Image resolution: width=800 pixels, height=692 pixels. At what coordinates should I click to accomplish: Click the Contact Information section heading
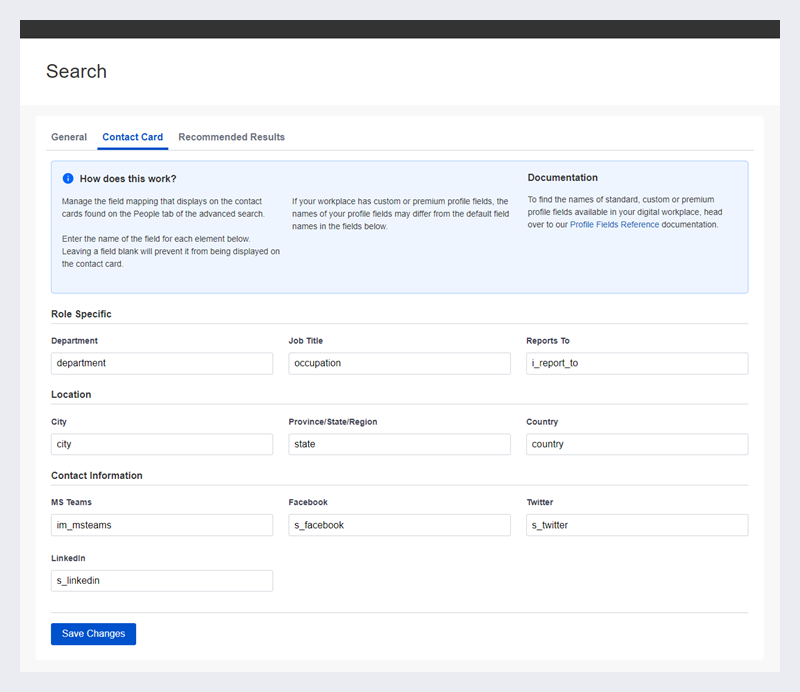click(x=97, y=476)
